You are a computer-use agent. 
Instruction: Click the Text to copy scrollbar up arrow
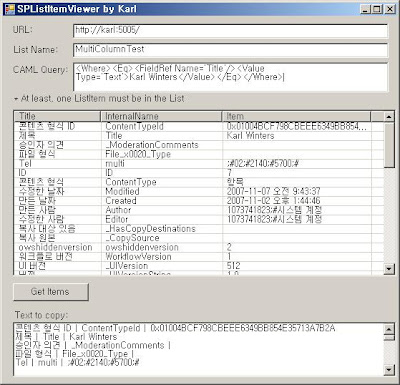(389, 329)
